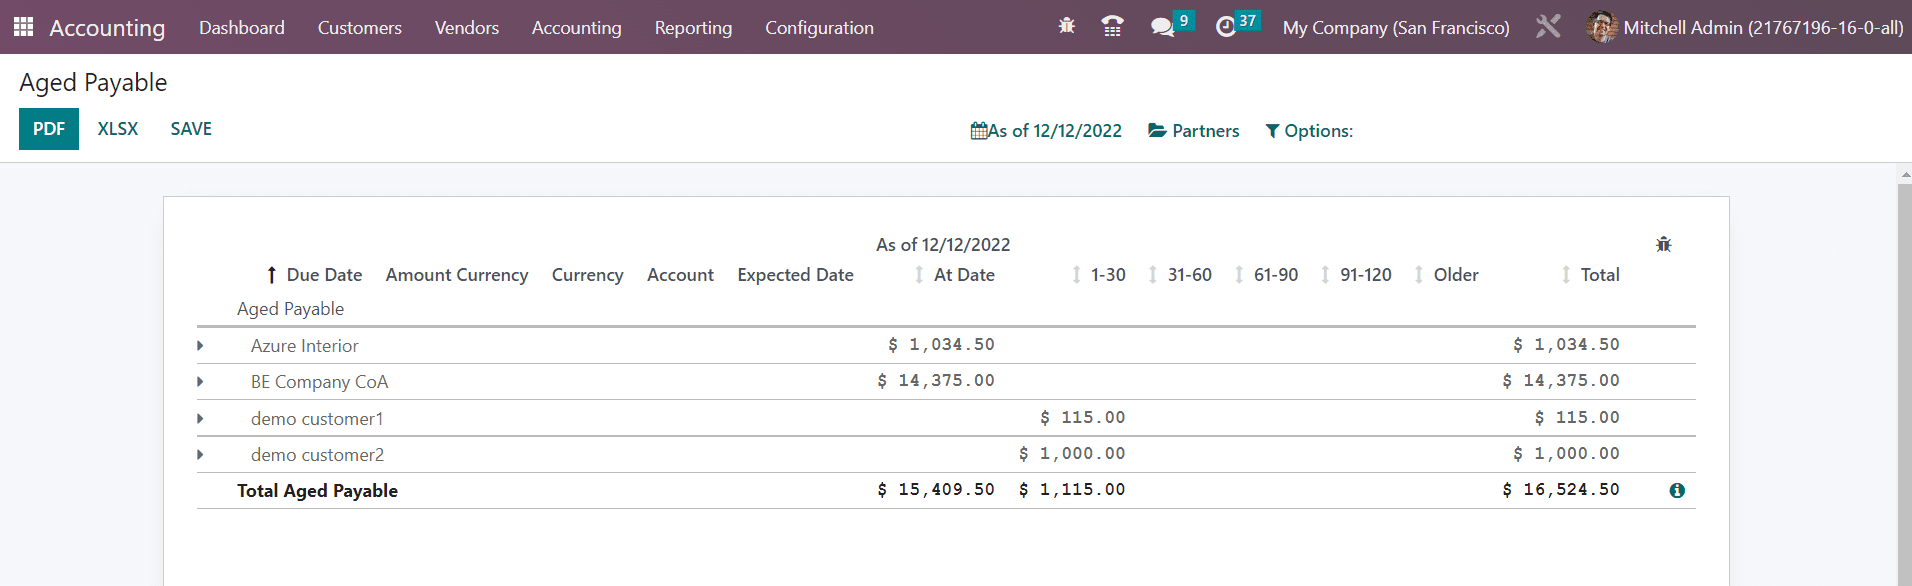Open the conversations chat bubble icon
The image size is (1912, 586).
pyautogui.click(x=1162, y=27)
